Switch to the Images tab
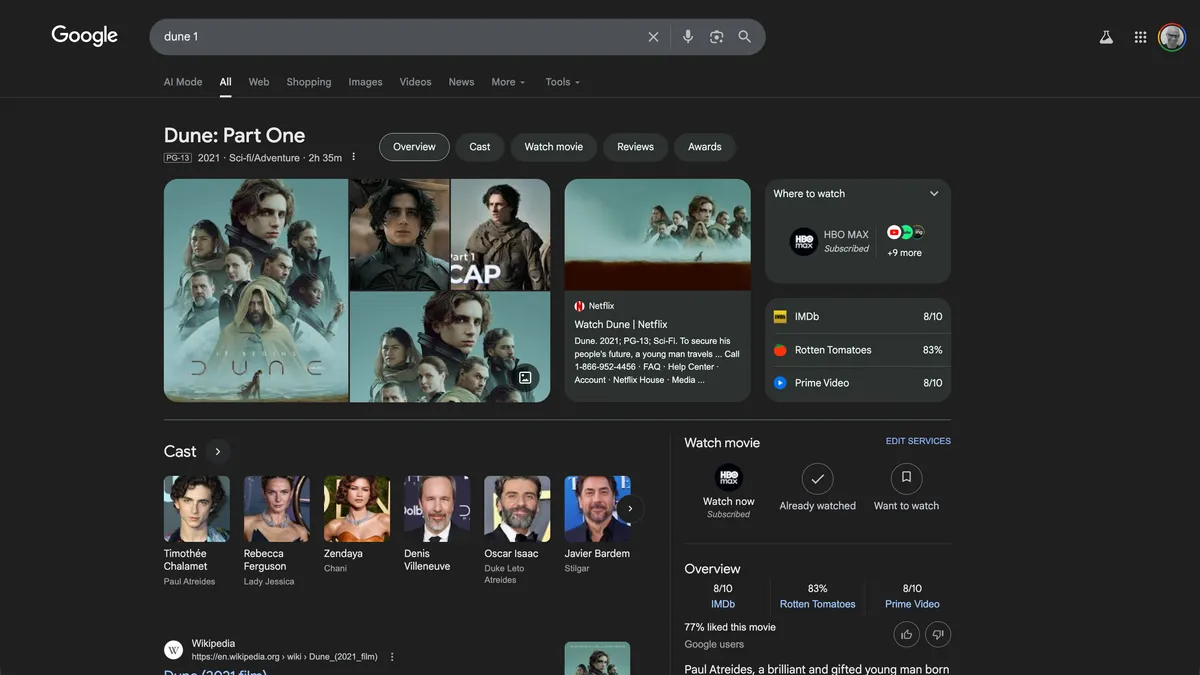 point(365,82)
